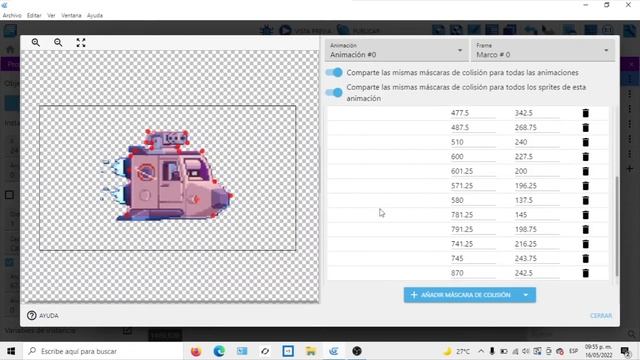Viewport: 640px width, 360px height.
Task: Show hidden system tray icons
Action: (x=481, y=351)
